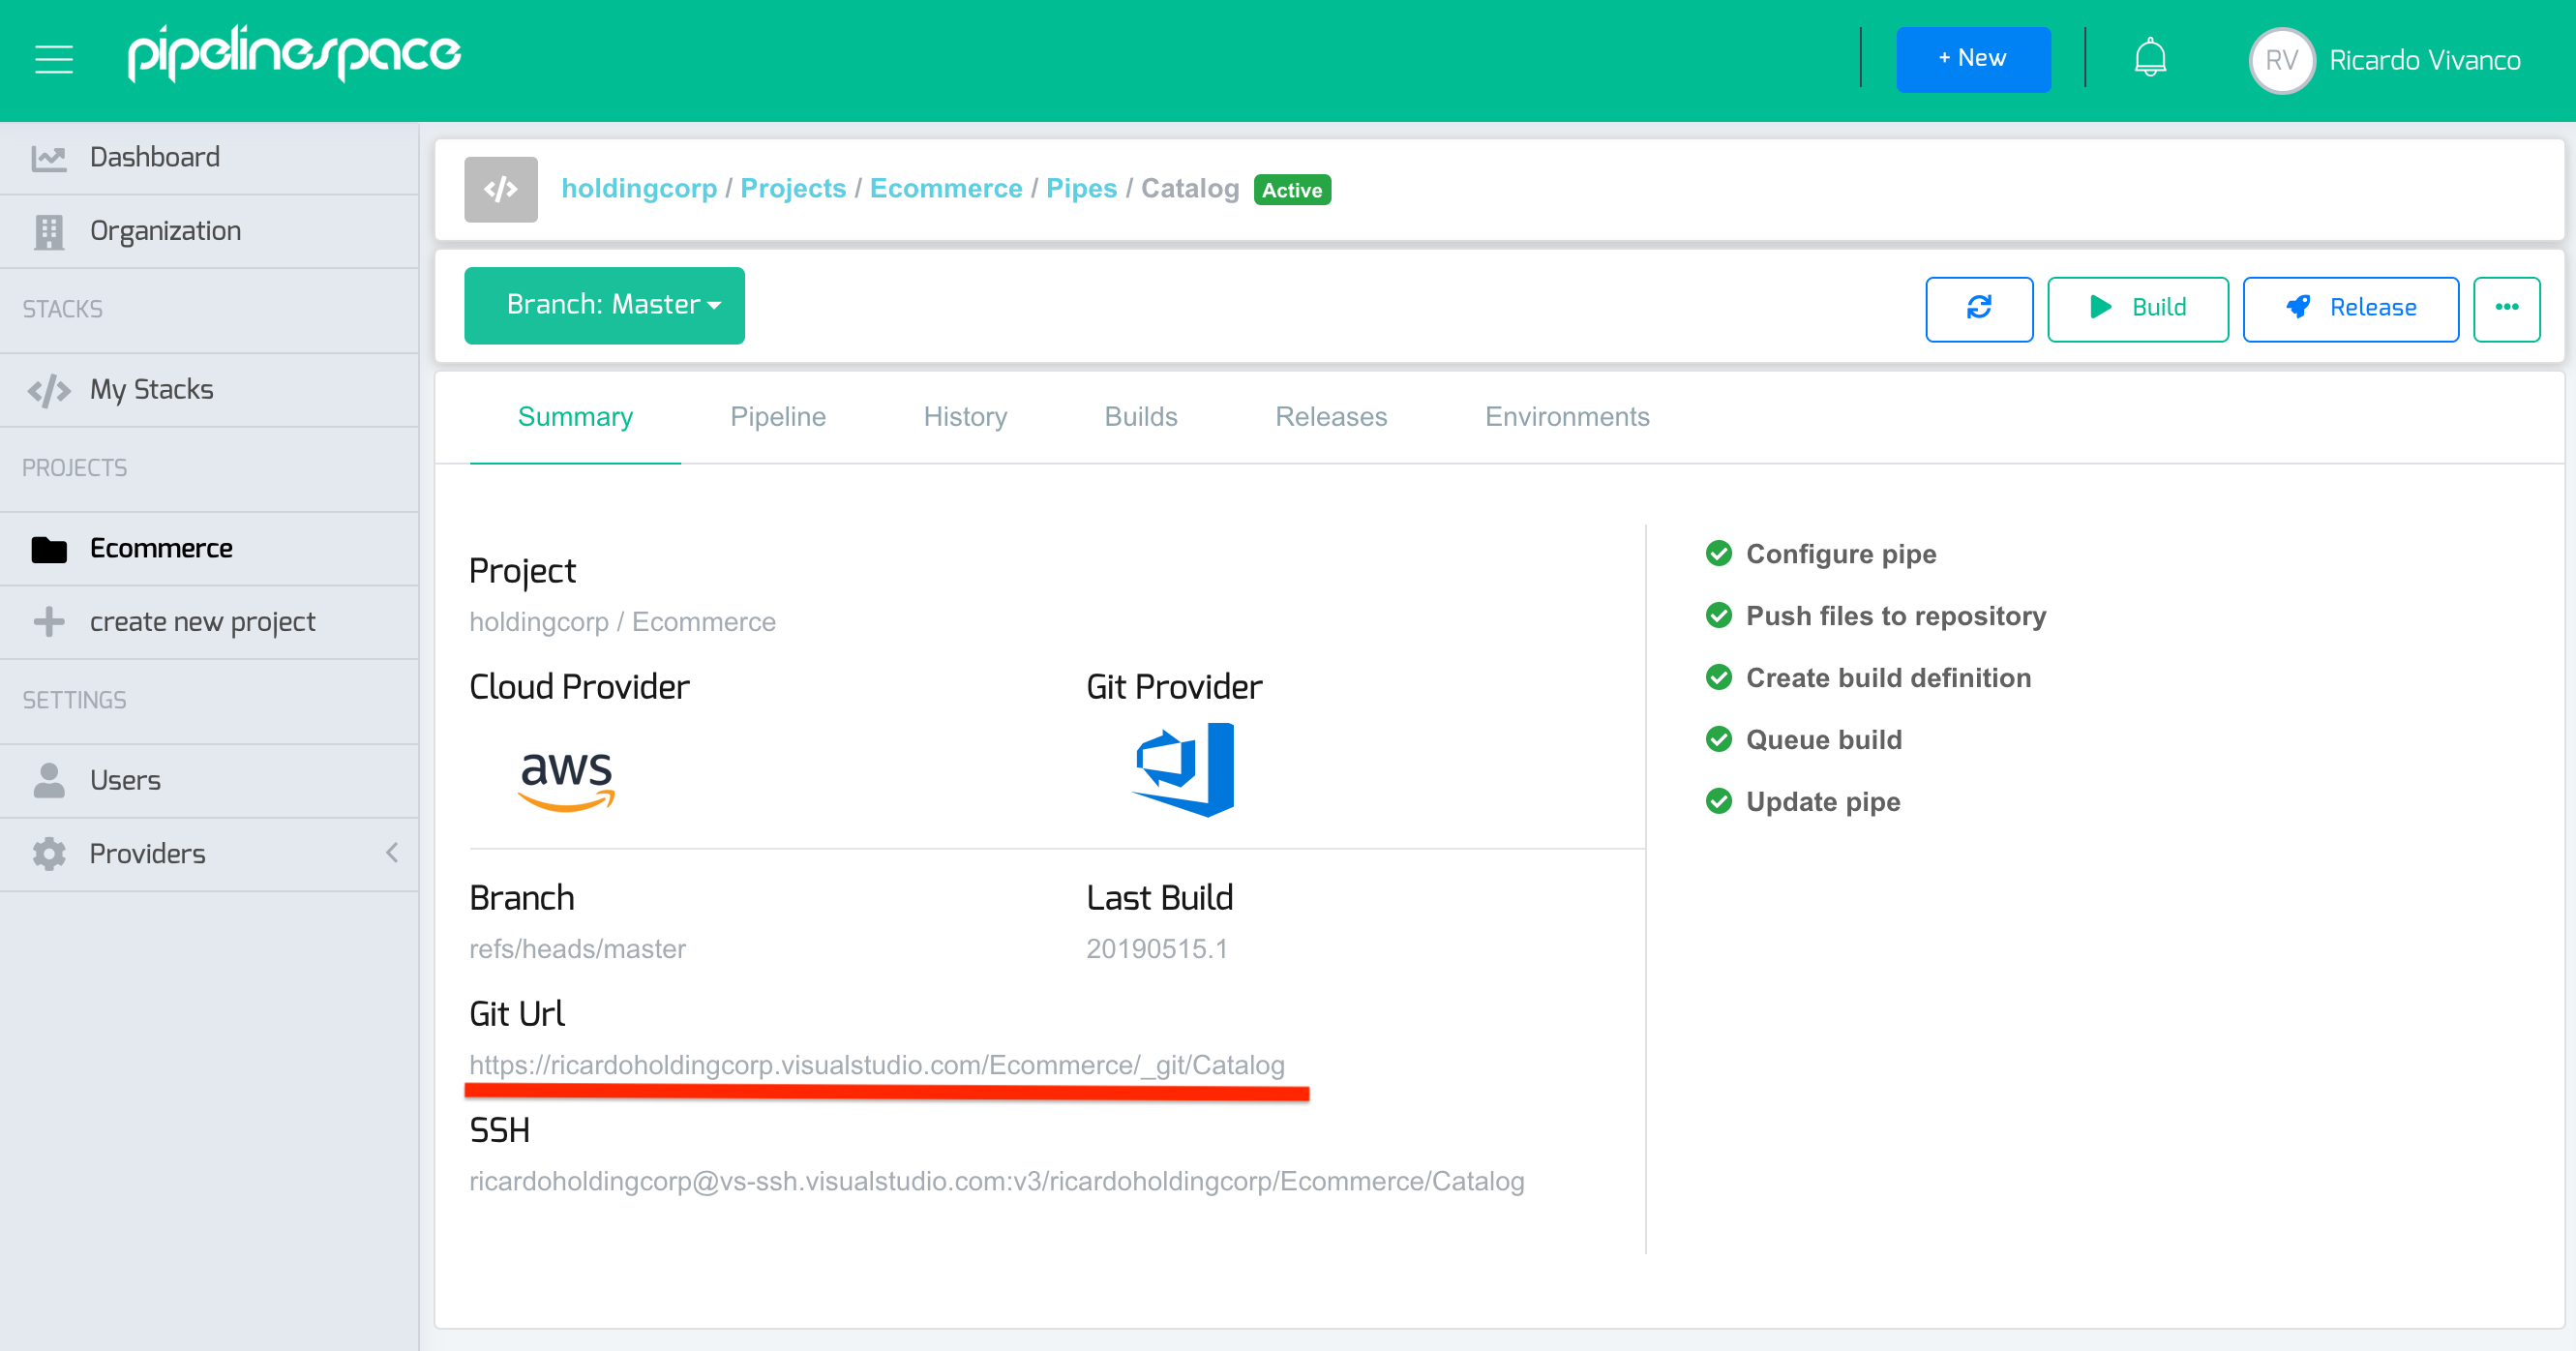
Task: Open the Ecommerce breadcrumb link
Action: coord(945,188)
